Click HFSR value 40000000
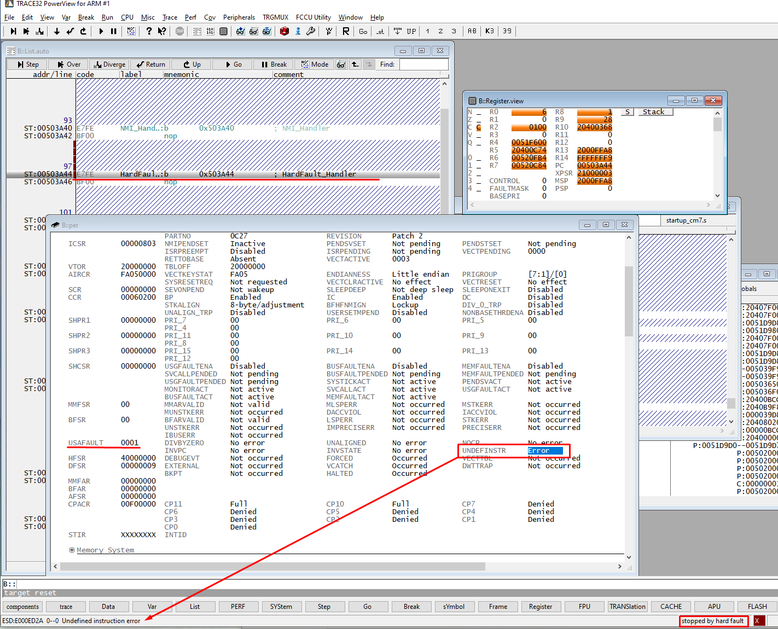This screenshot has height=629, width=778. pos(138,458)
